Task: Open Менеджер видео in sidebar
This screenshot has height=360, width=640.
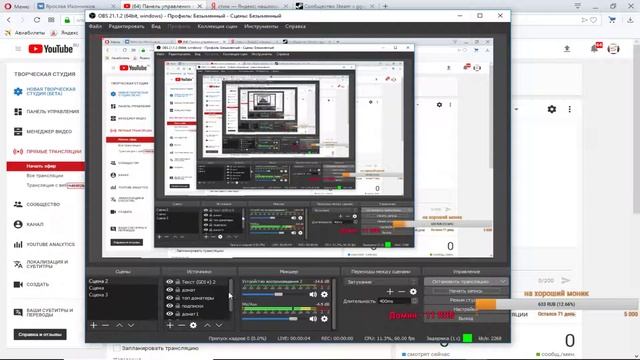Action: coord(49,131)
